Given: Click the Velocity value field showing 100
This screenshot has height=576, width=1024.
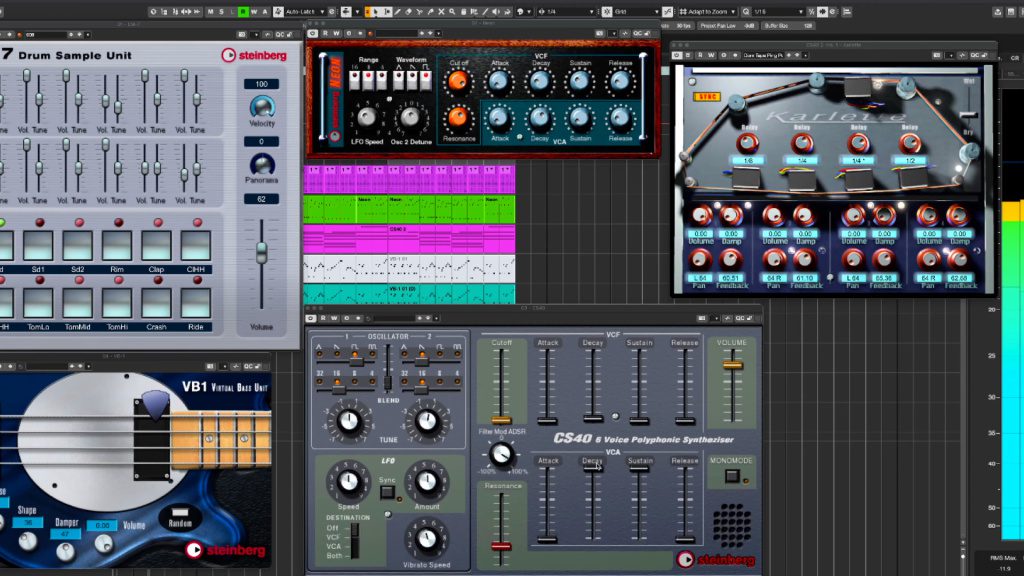Looking at the screenshot, I should click(x=261, y=84).
